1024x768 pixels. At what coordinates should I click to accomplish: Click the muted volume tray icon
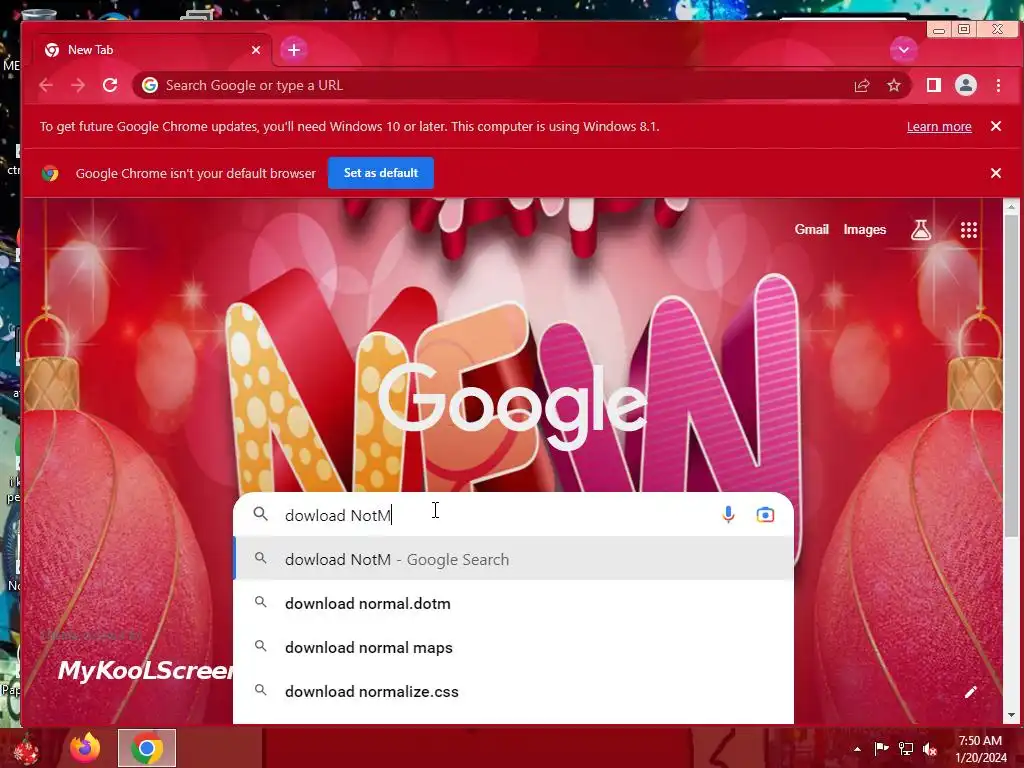930,749
